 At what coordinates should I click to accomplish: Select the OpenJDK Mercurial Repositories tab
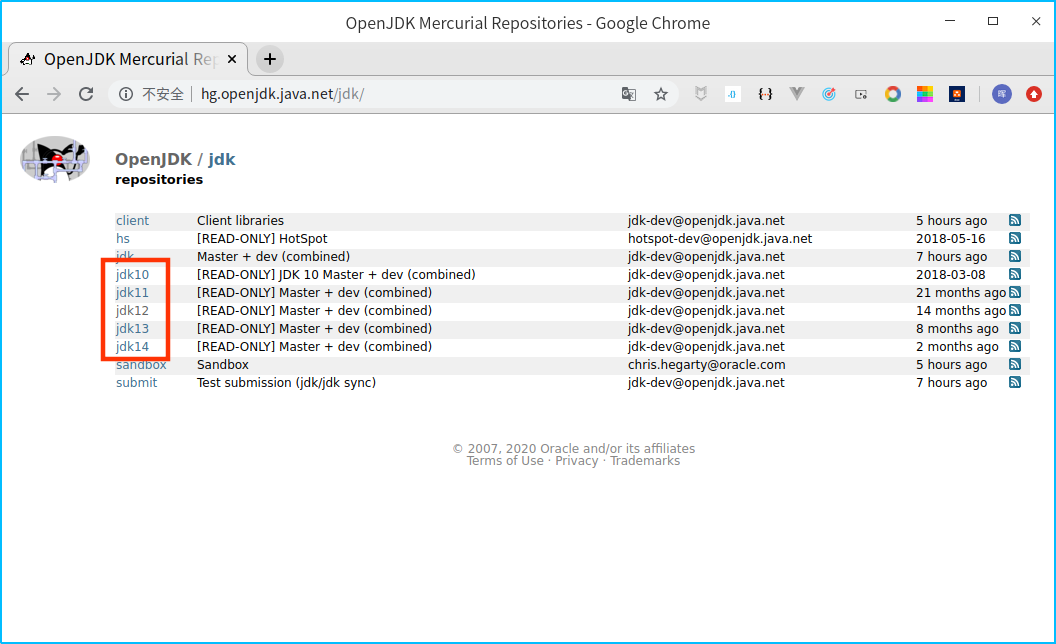[x=128, y=59]
